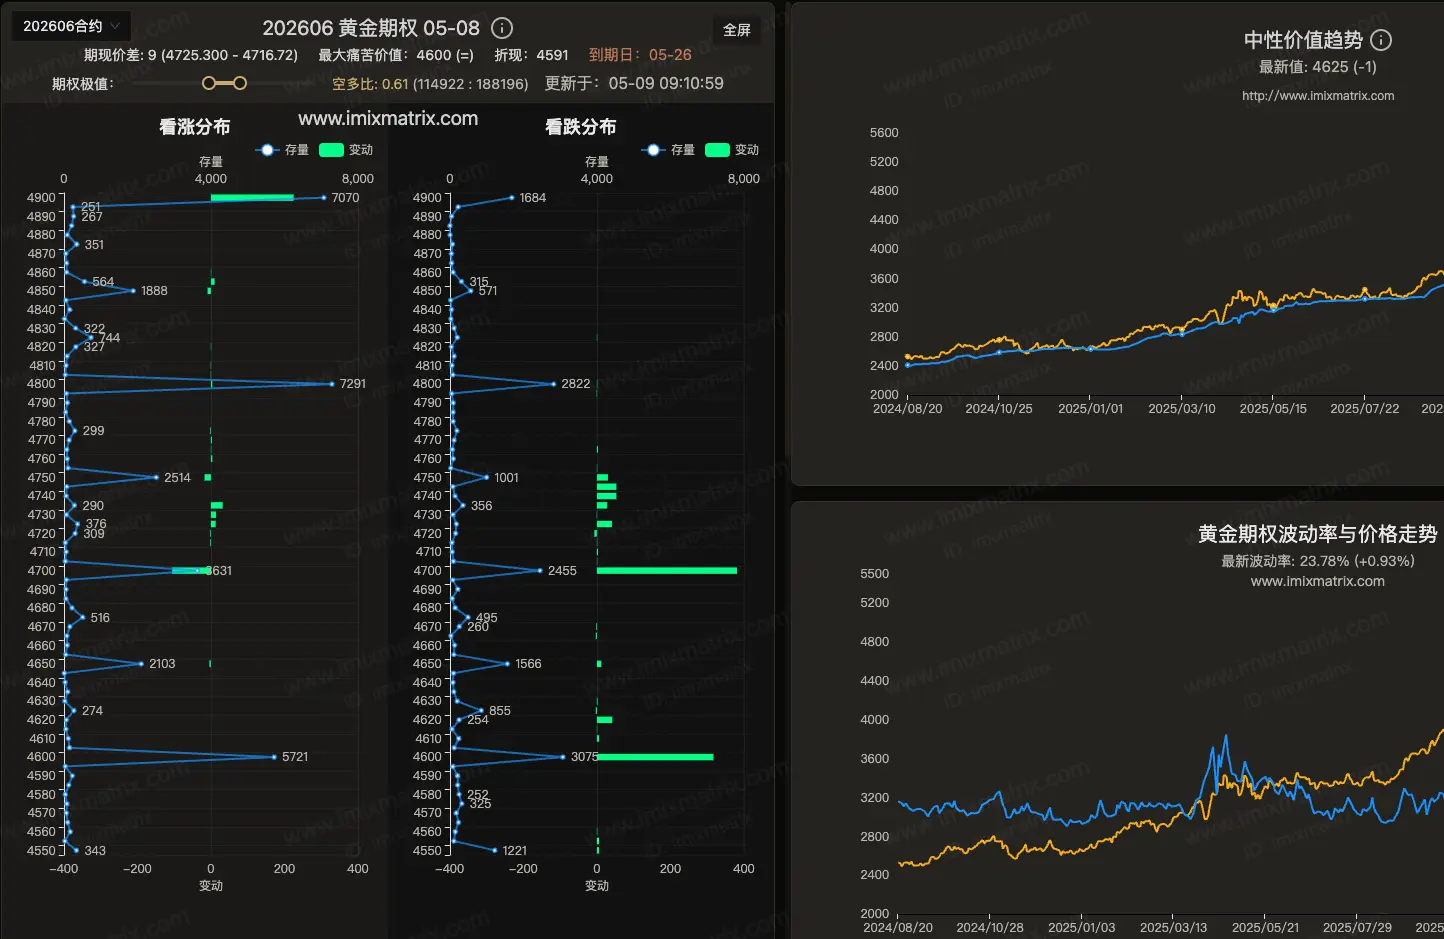
Task: Click the 全屏 fullscreen button
Action: tap(737, 30)
